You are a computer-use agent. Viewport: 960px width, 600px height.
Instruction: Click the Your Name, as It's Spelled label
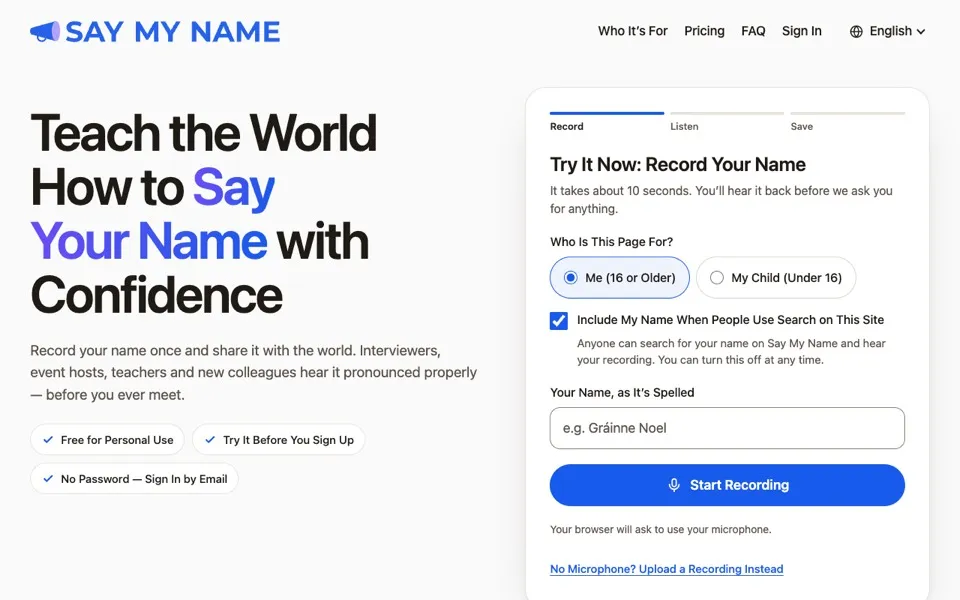point(622,392)
